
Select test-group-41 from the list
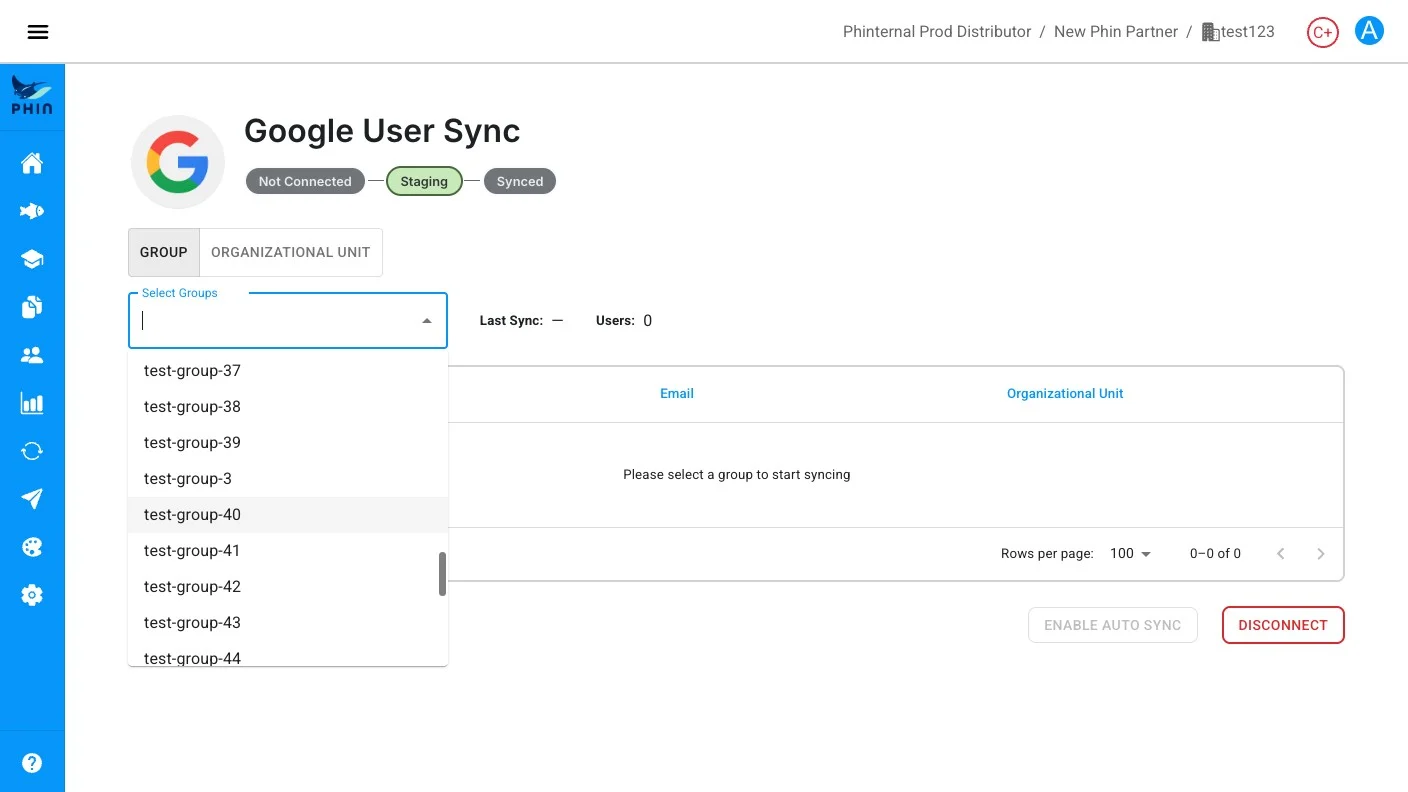pyautogui.click(x=288, y=551)
